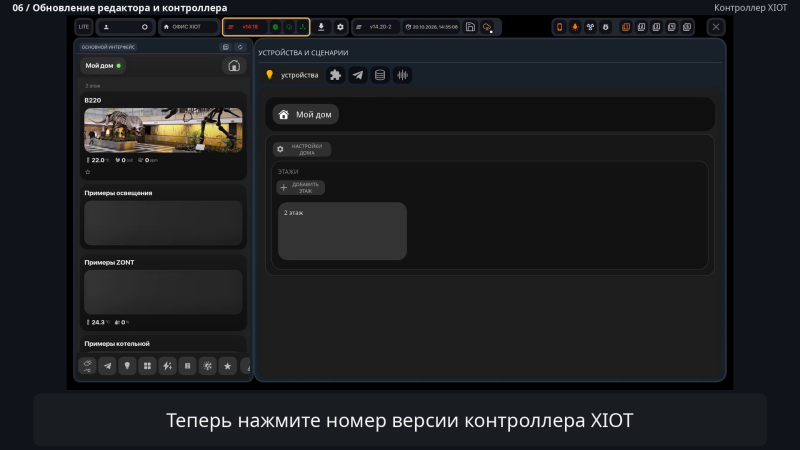This screenshot has width=800, height=450.
Task: Click the paper plane icon in bottom bar
Action: (107, 366)
